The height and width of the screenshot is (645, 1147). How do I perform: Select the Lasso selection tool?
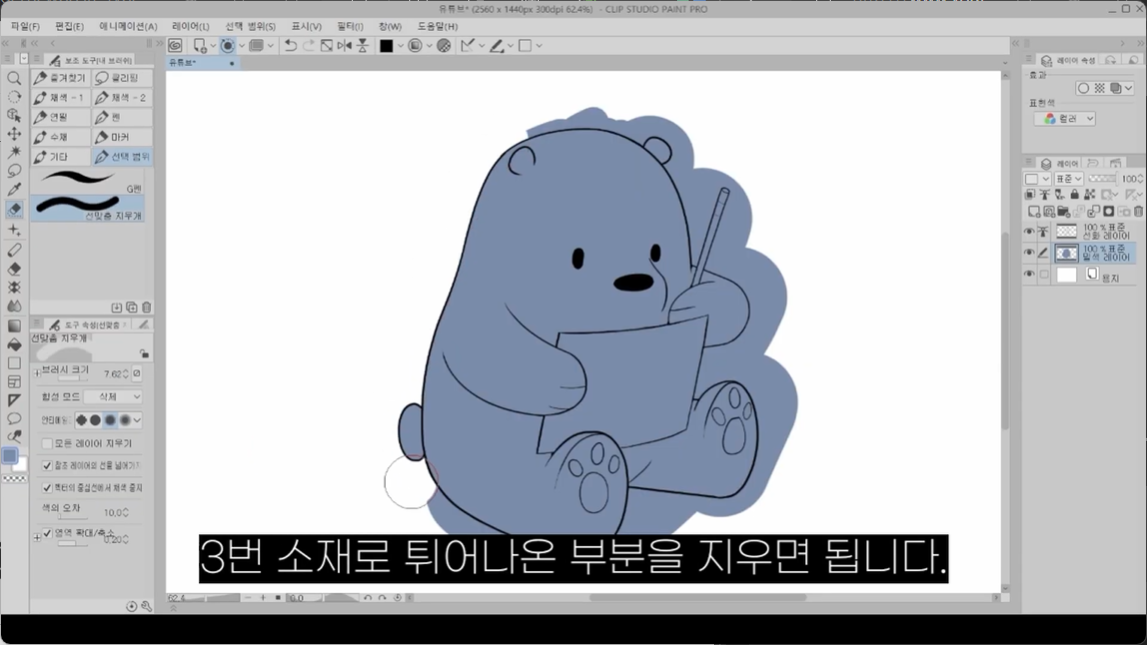pos(14,171)
